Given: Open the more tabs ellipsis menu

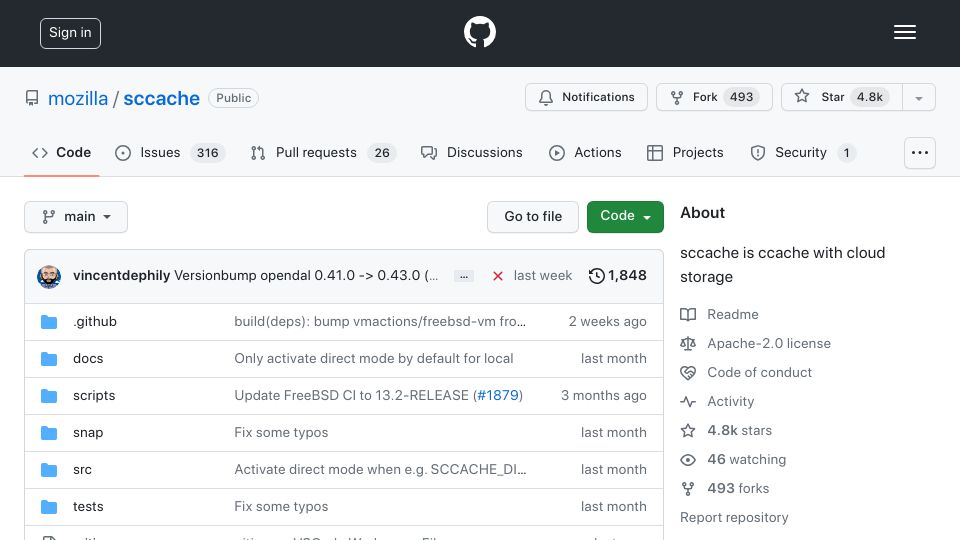Looking at the screenshot, I should [x=920, y=152].
